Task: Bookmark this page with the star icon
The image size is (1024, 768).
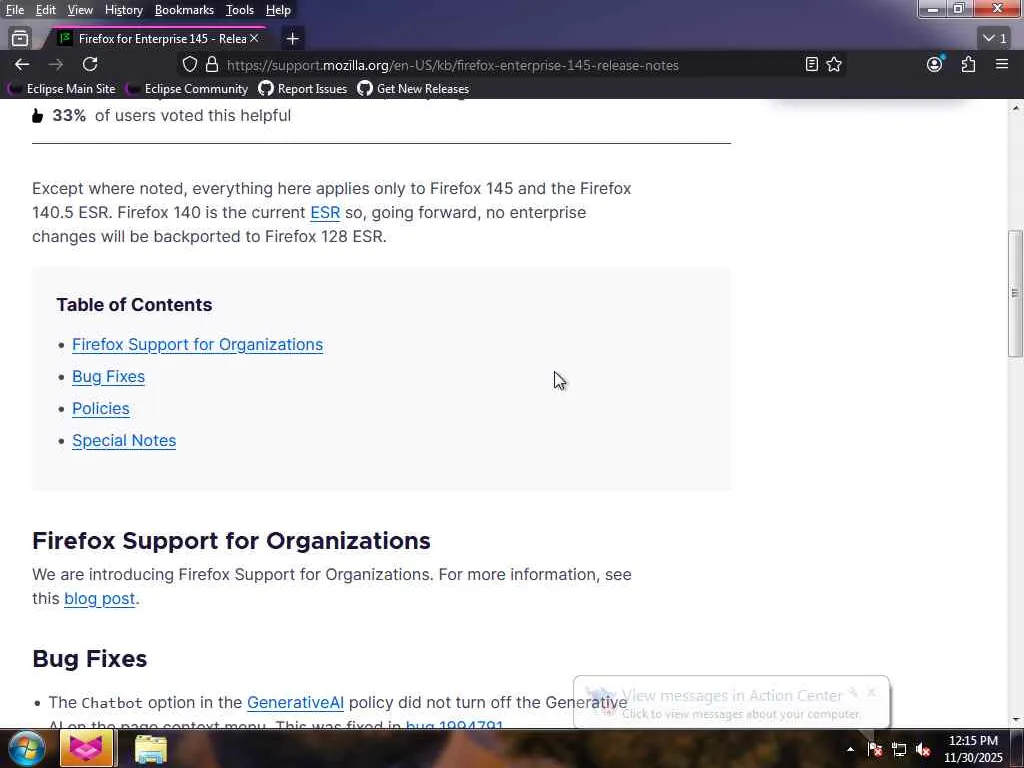Action: 834,64
